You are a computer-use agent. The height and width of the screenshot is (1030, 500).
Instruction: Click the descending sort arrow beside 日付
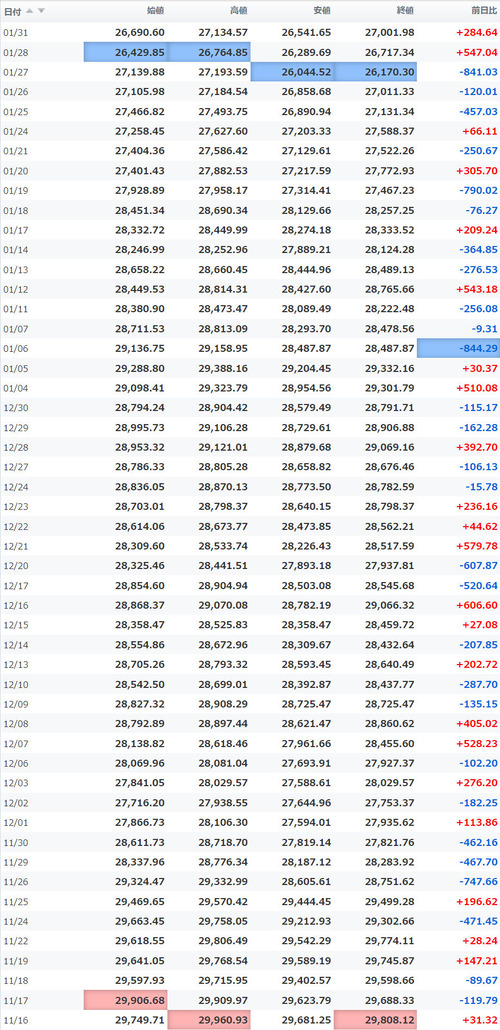coord(41,11)
